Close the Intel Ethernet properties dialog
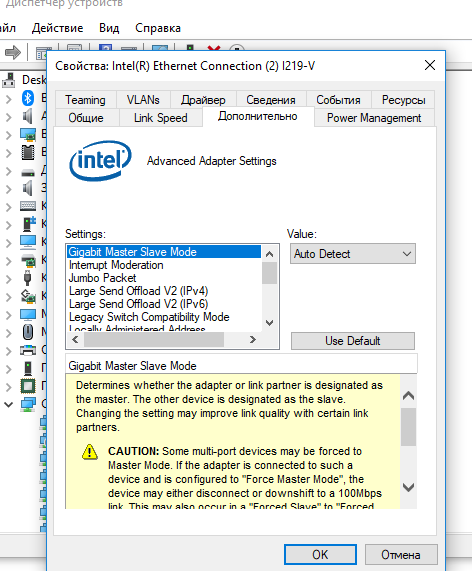472x571 pixels. 430,65
